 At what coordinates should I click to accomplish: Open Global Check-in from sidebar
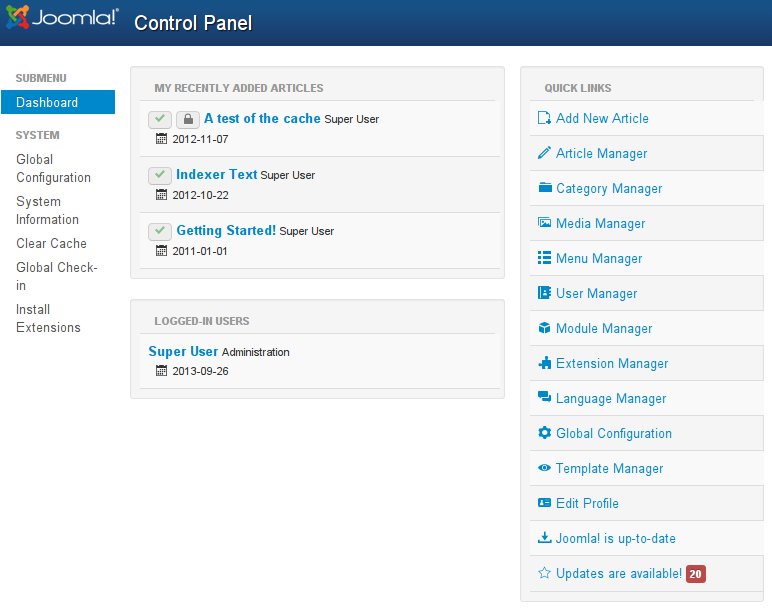[x=57, y=276]
